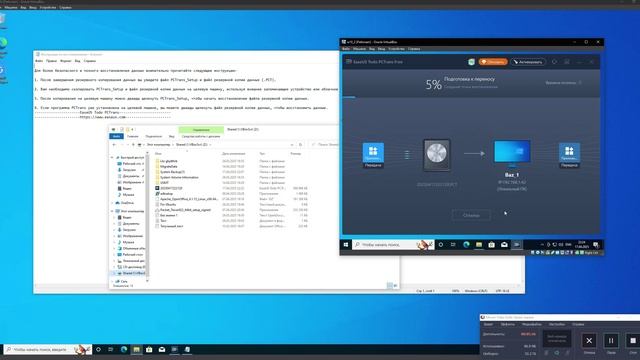Expand Network node in Explorer tree
Image resolution: width=640 pixels, height=360 pixels.
pos(112,281)
